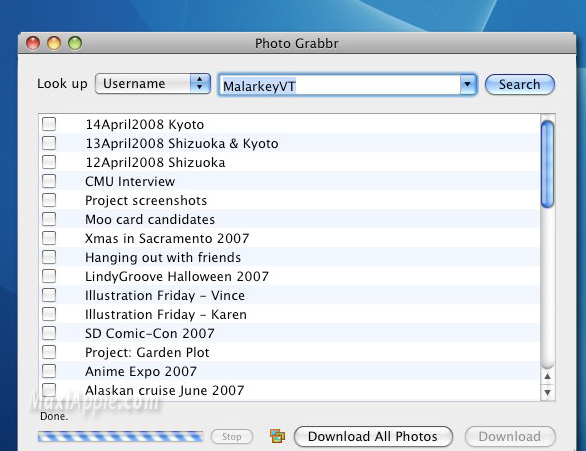The width and height of the screenshot is (586, 451).
Task: Click the MalarkeyVT text input field
Action: [x=339, y=85]
